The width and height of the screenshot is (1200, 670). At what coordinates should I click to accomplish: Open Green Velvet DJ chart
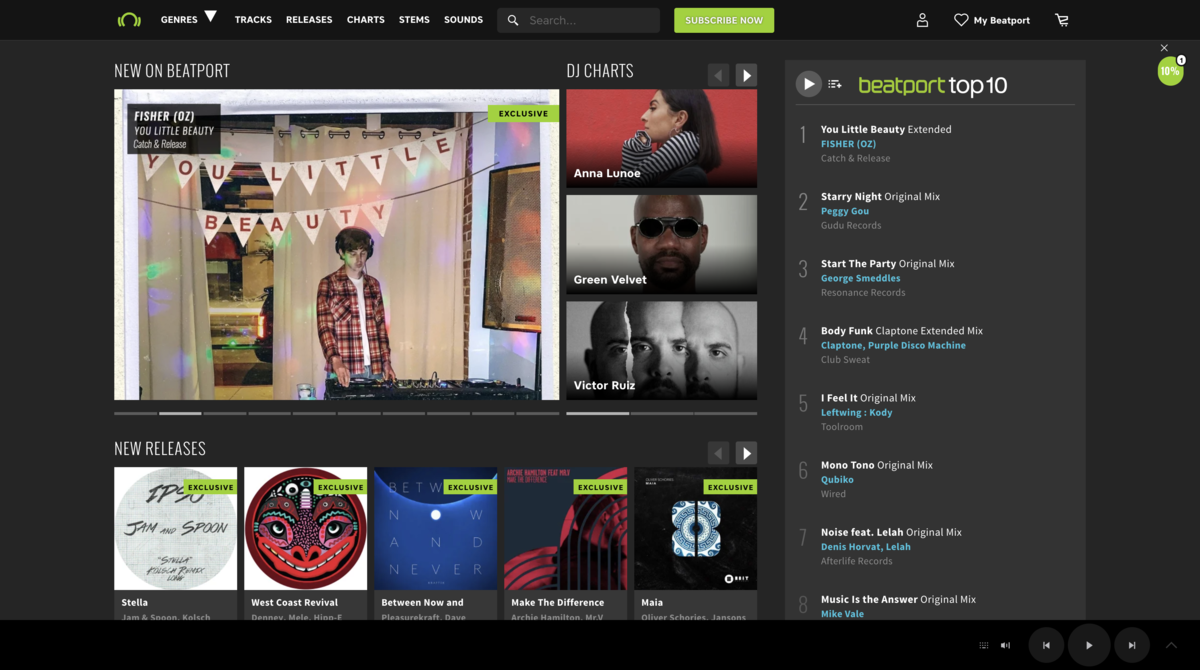pyautogui.click(x=661, y=244)
